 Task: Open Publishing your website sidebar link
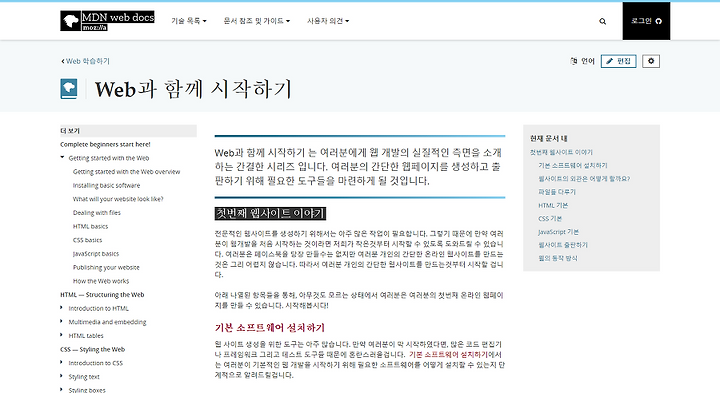coord(106,267)
